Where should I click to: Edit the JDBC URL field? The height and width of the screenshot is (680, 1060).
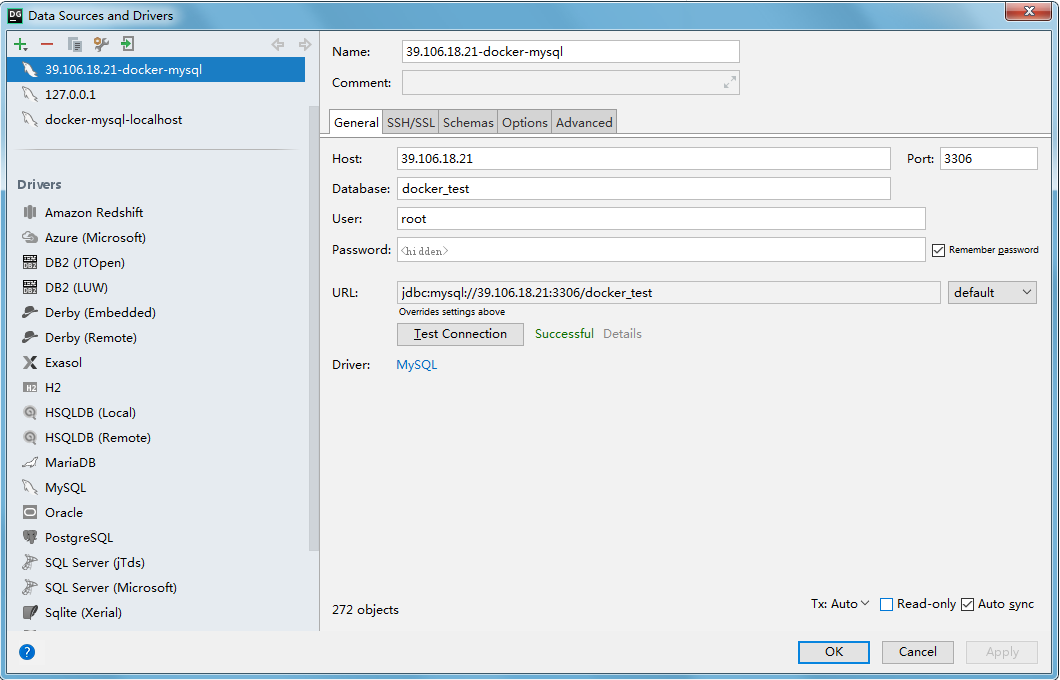pyautogui.click(x=669, y=293)
